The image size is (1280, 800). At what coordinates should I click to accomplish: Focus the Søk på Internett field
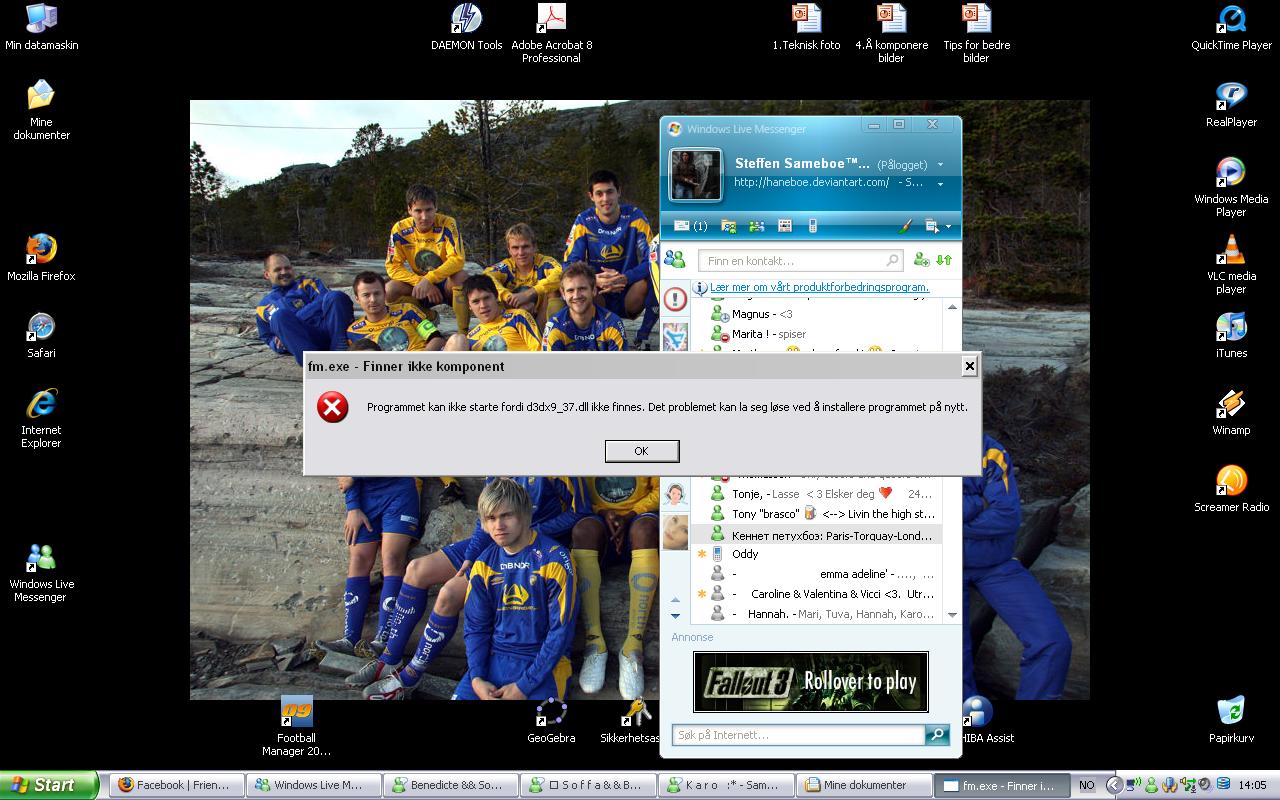(x=798, y=735)
